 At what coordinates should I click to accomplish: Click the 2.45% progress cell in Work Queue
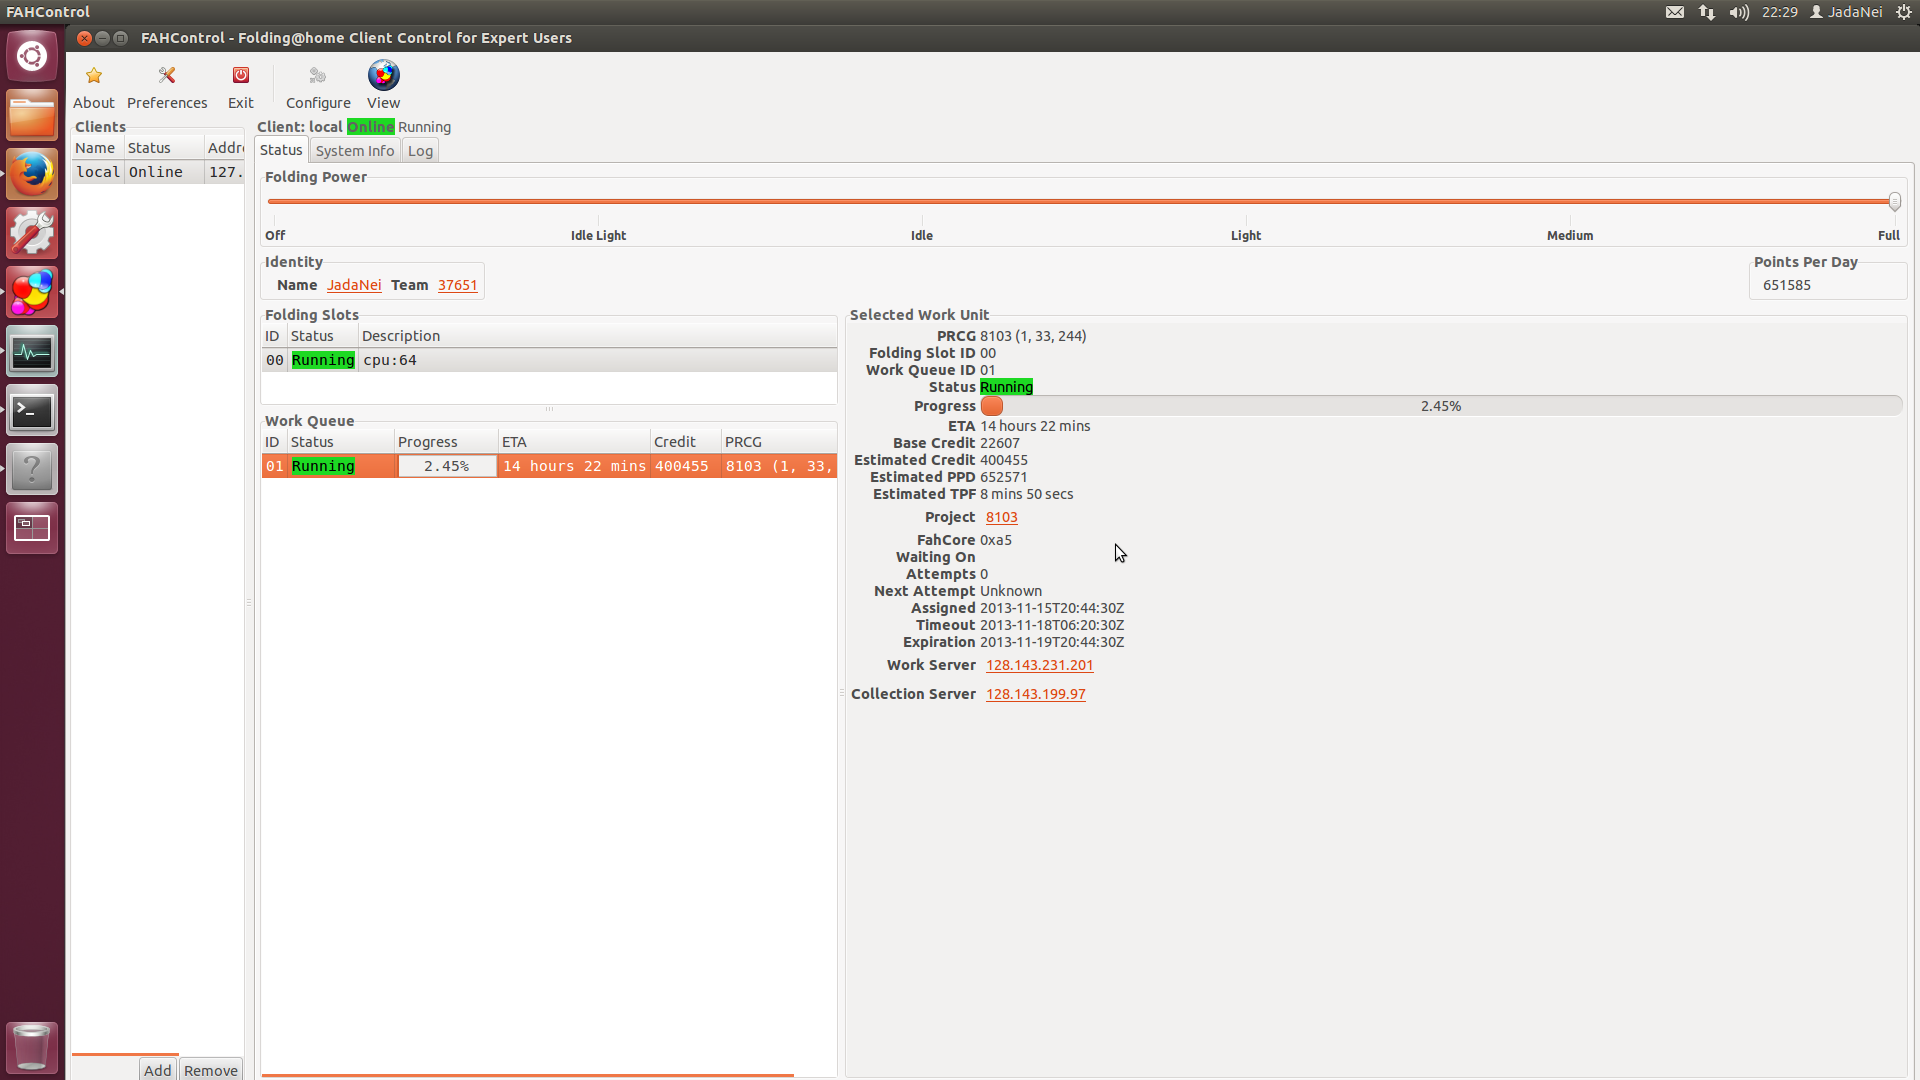click(x=446, y=466)
